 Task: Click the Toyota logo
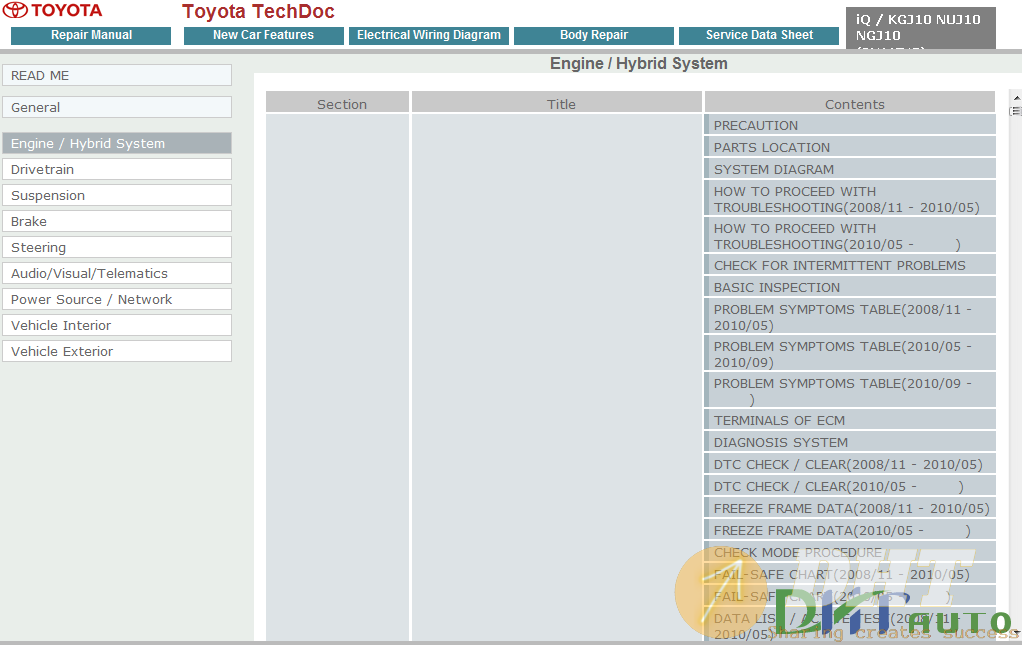click(53, 10)
